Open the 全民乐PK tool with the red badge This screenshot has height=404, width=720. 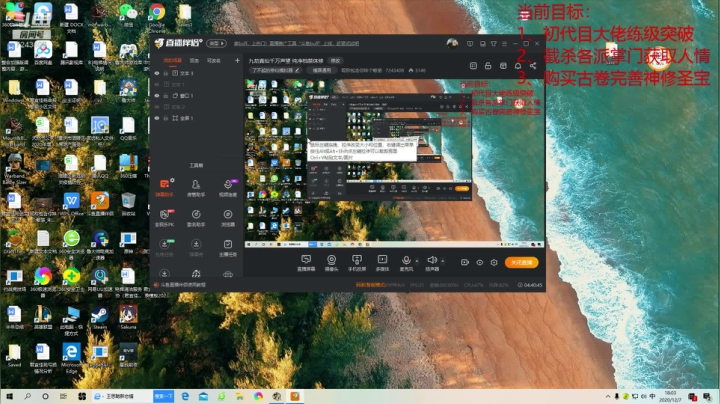tap(164, 218)
